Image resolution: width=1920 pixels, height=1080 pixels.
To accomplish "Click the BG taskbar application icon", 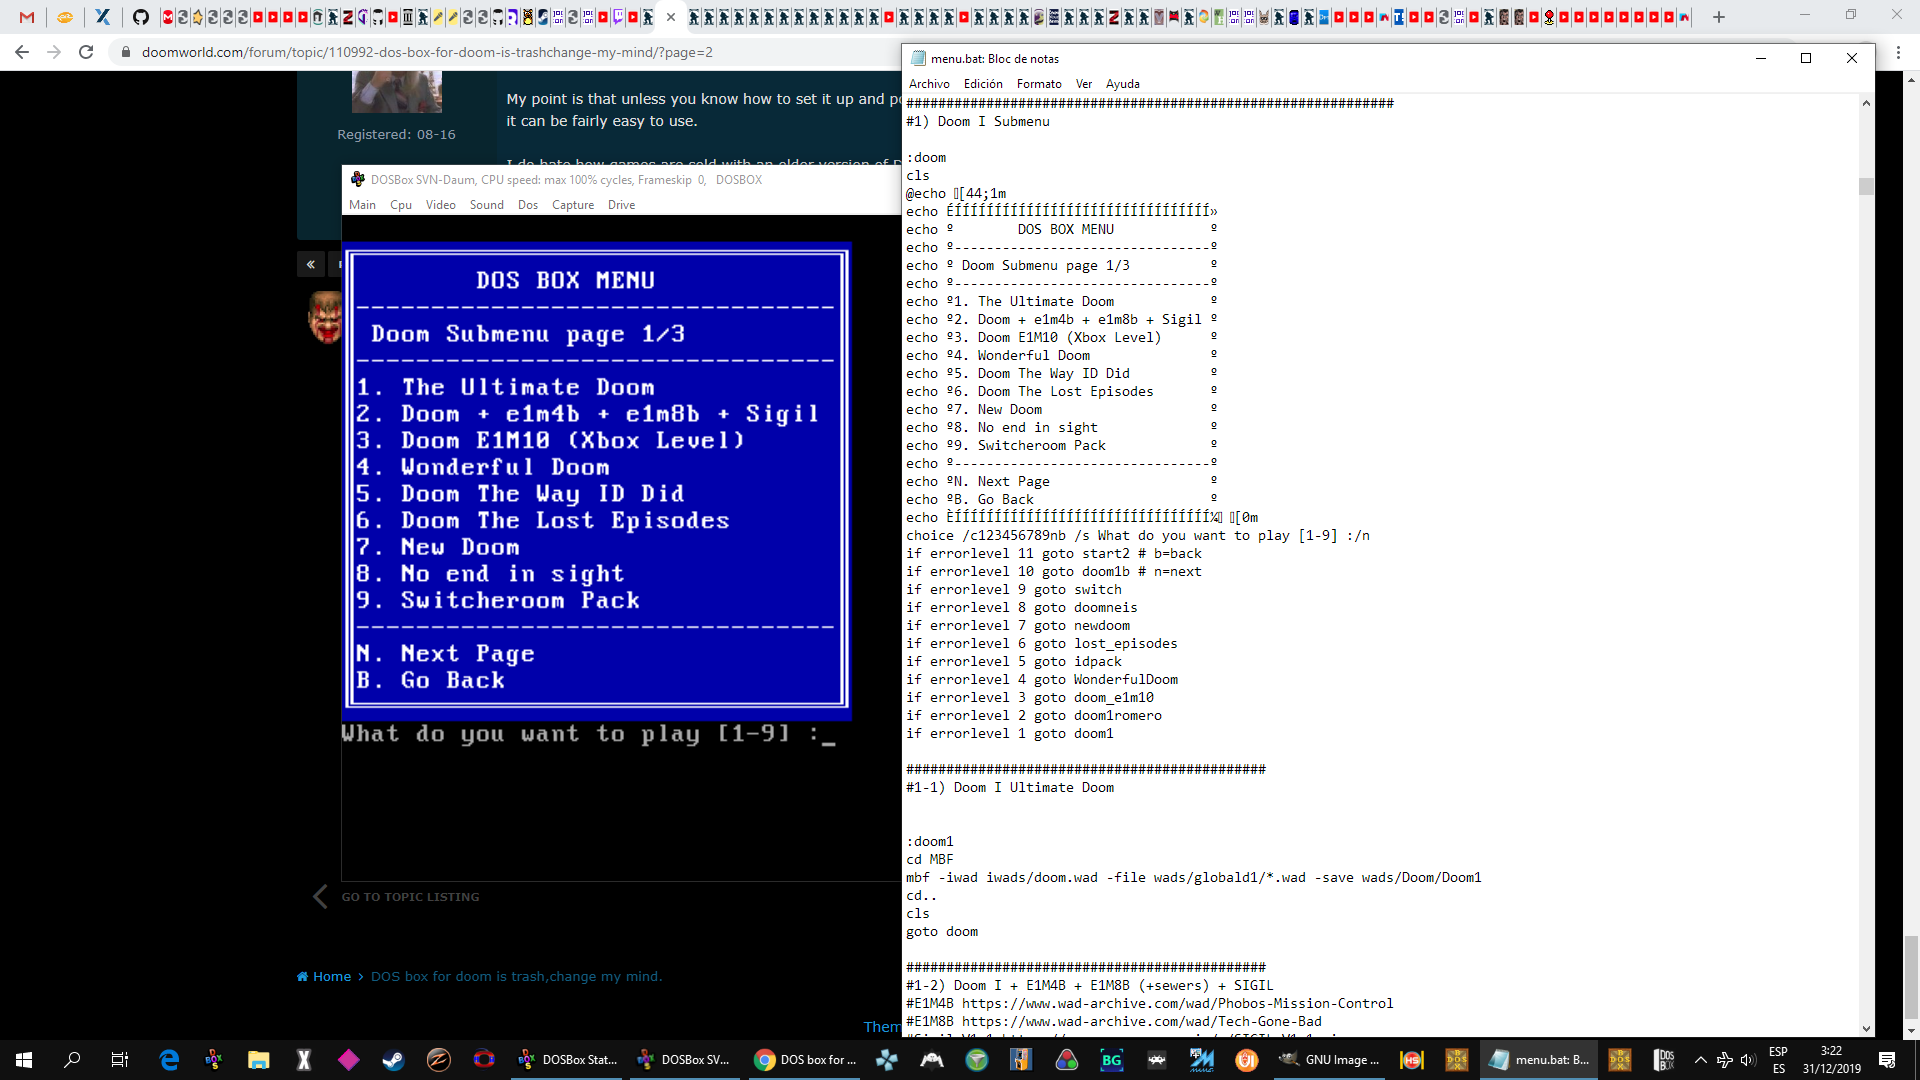I will 1111,1060.
